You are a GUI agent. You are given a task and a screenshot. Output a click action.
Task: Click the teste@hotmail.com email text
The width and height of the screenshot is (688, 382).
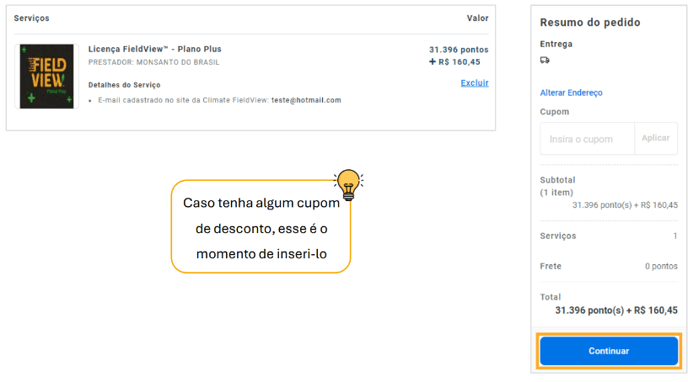coord(306,100)
